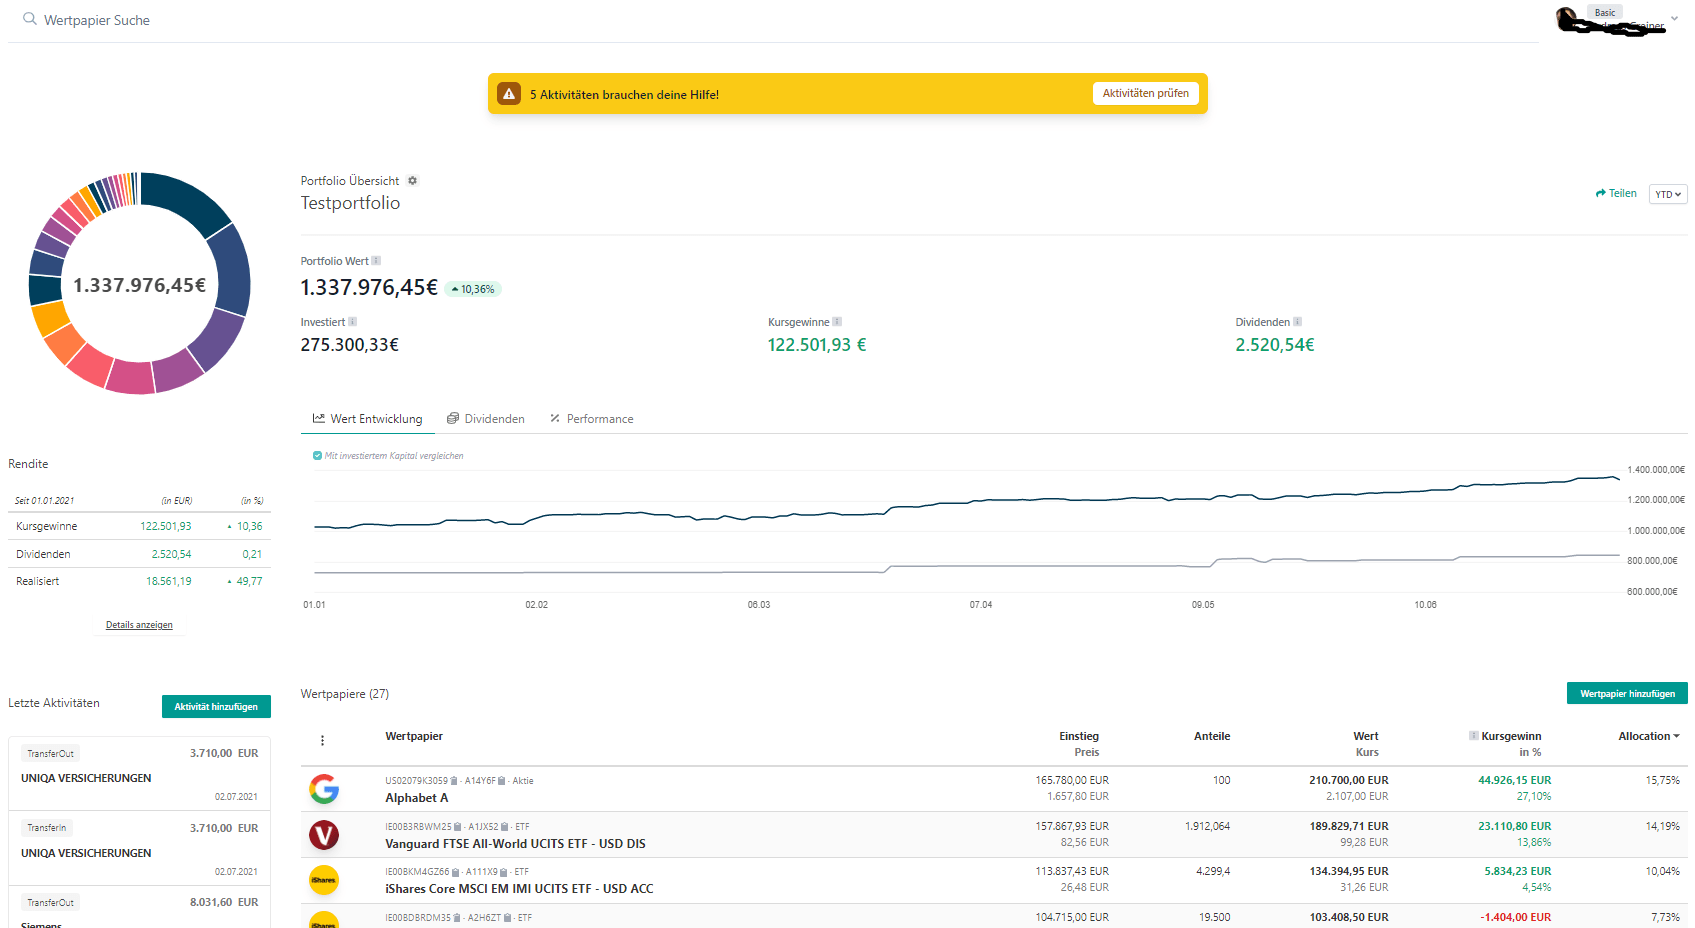Image resolution: width=1695 pixels, height=928 pixels.
Task: Click the Wertpapier hinzufügen button
Action: [1627, 694]
